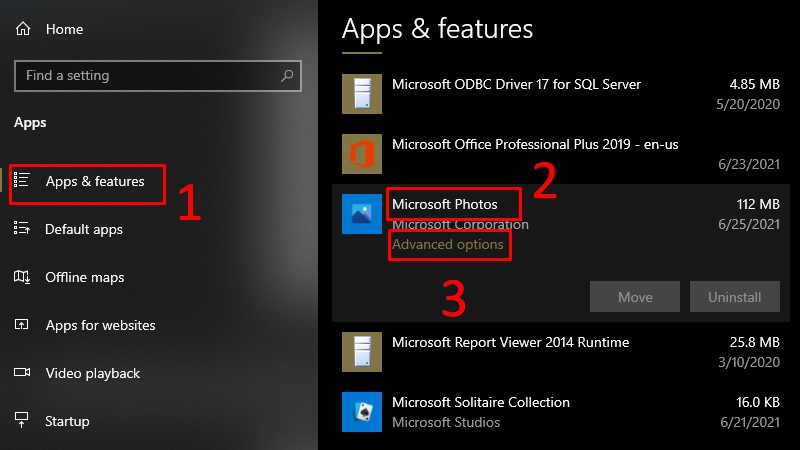Go to Default apps section
800x450 pixels.
(84, 230)
